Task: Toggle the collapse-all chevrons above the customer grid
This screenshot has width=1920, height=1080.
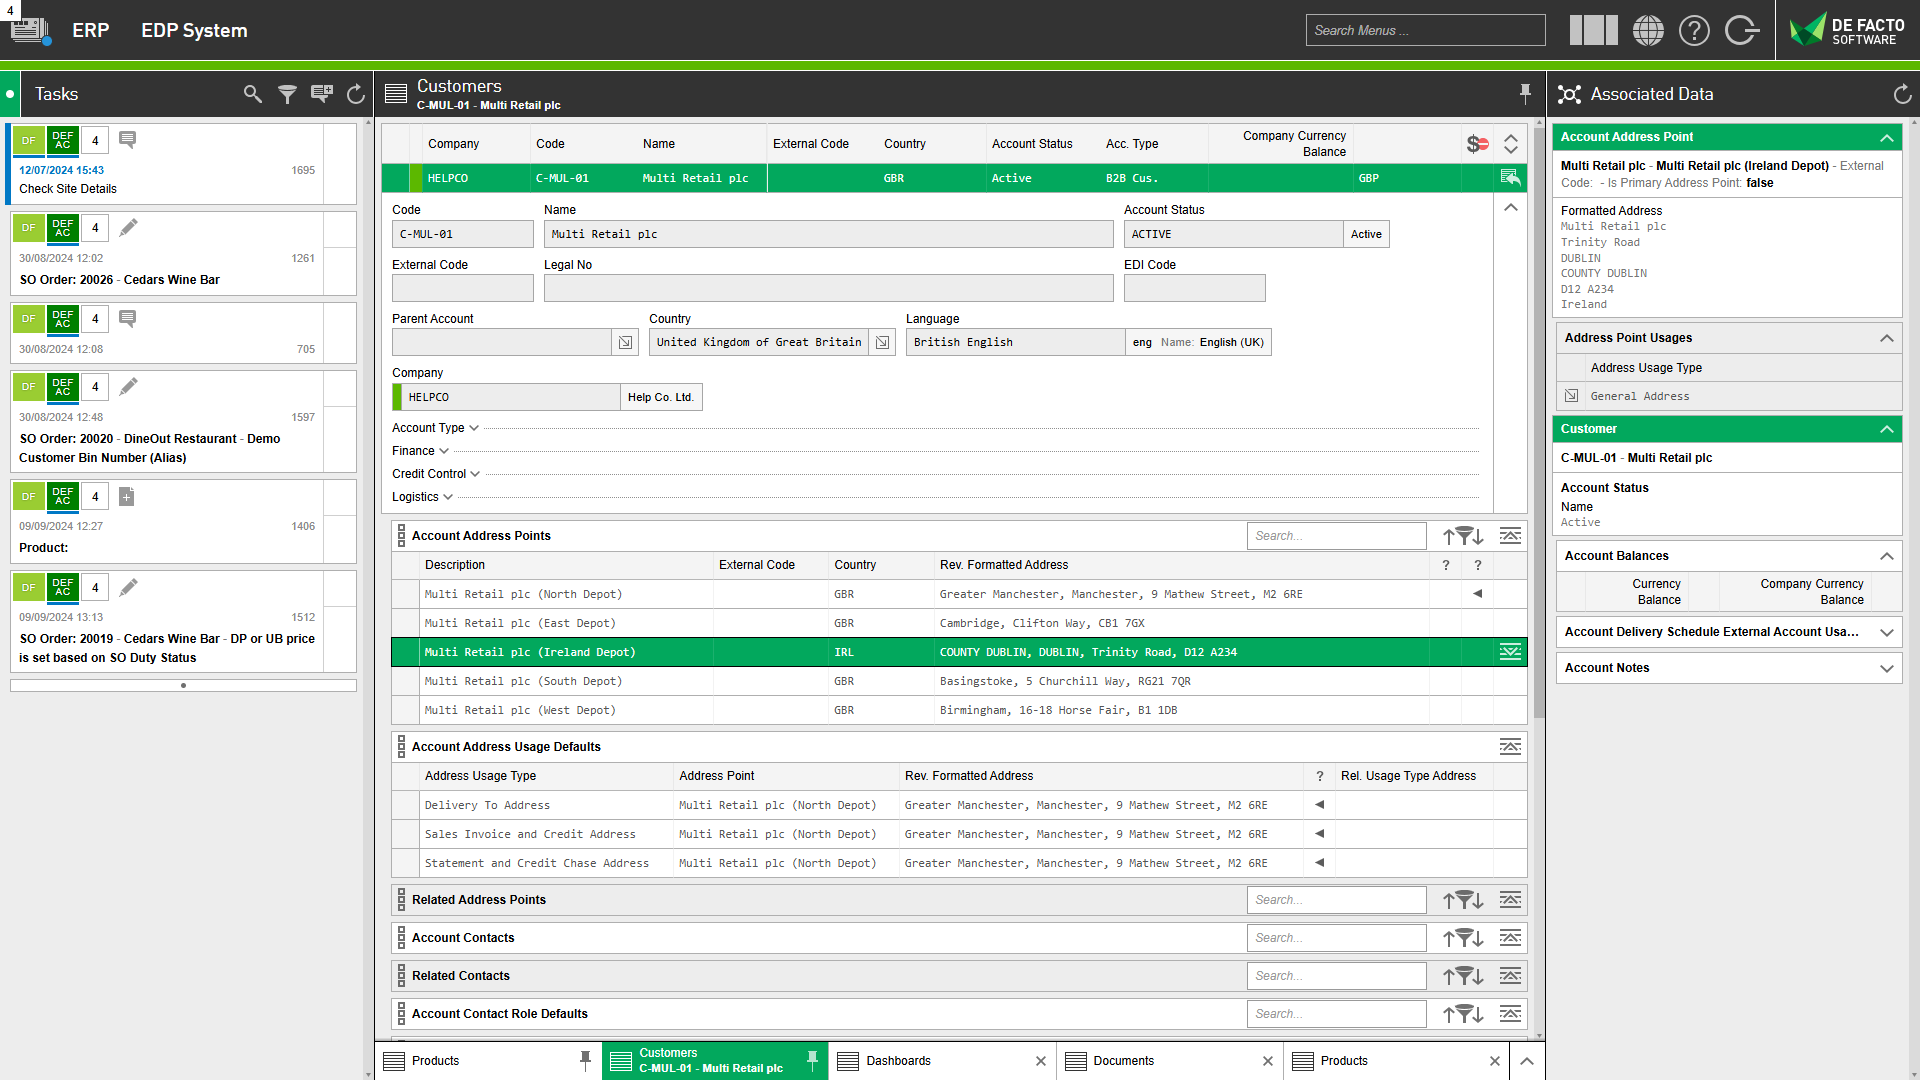Action: 1511,143
